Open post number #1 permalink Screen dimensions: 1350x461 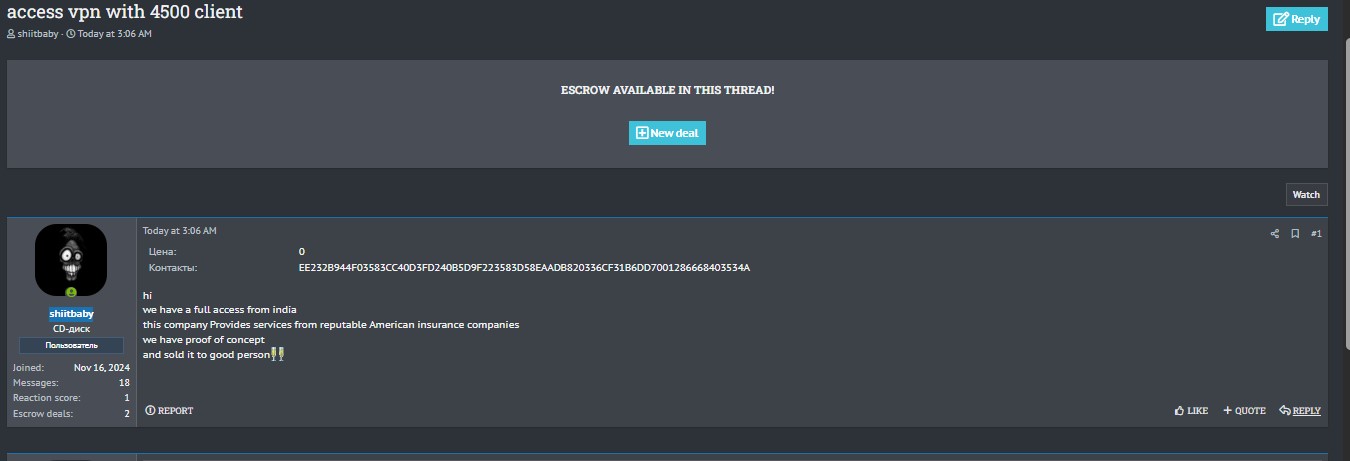1316,234
